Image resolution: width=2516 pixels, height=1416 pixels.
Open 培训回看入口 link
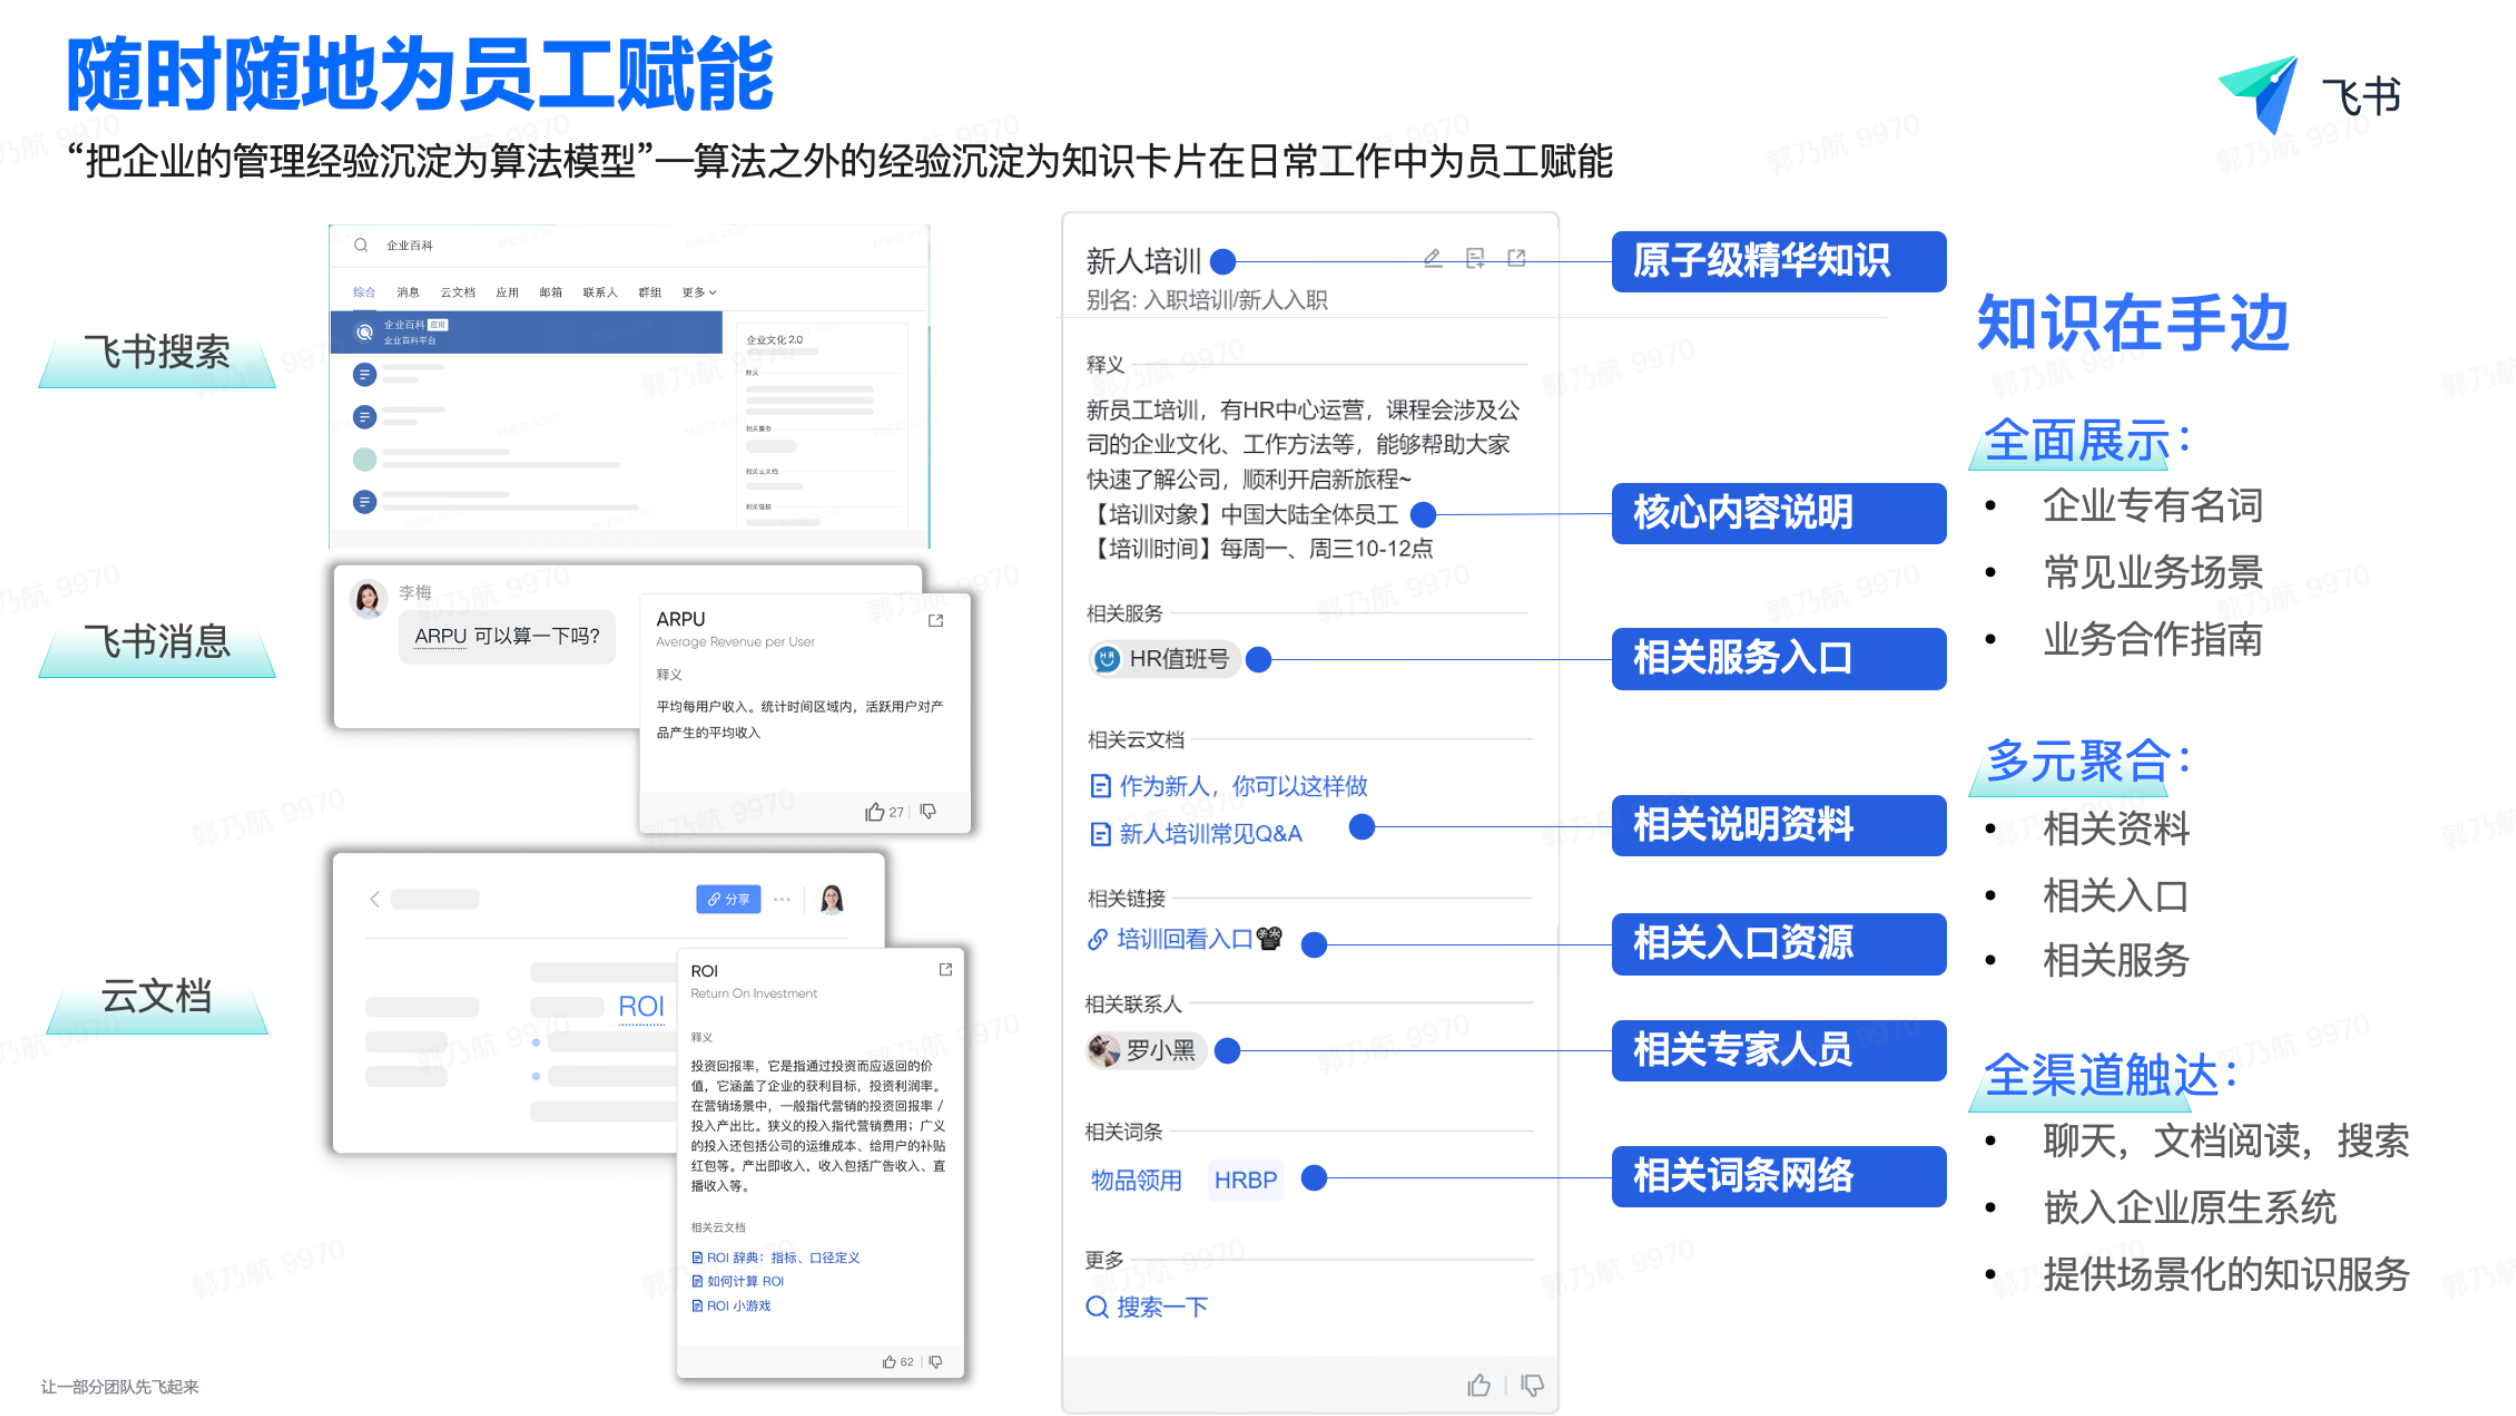click(1183, 940)
